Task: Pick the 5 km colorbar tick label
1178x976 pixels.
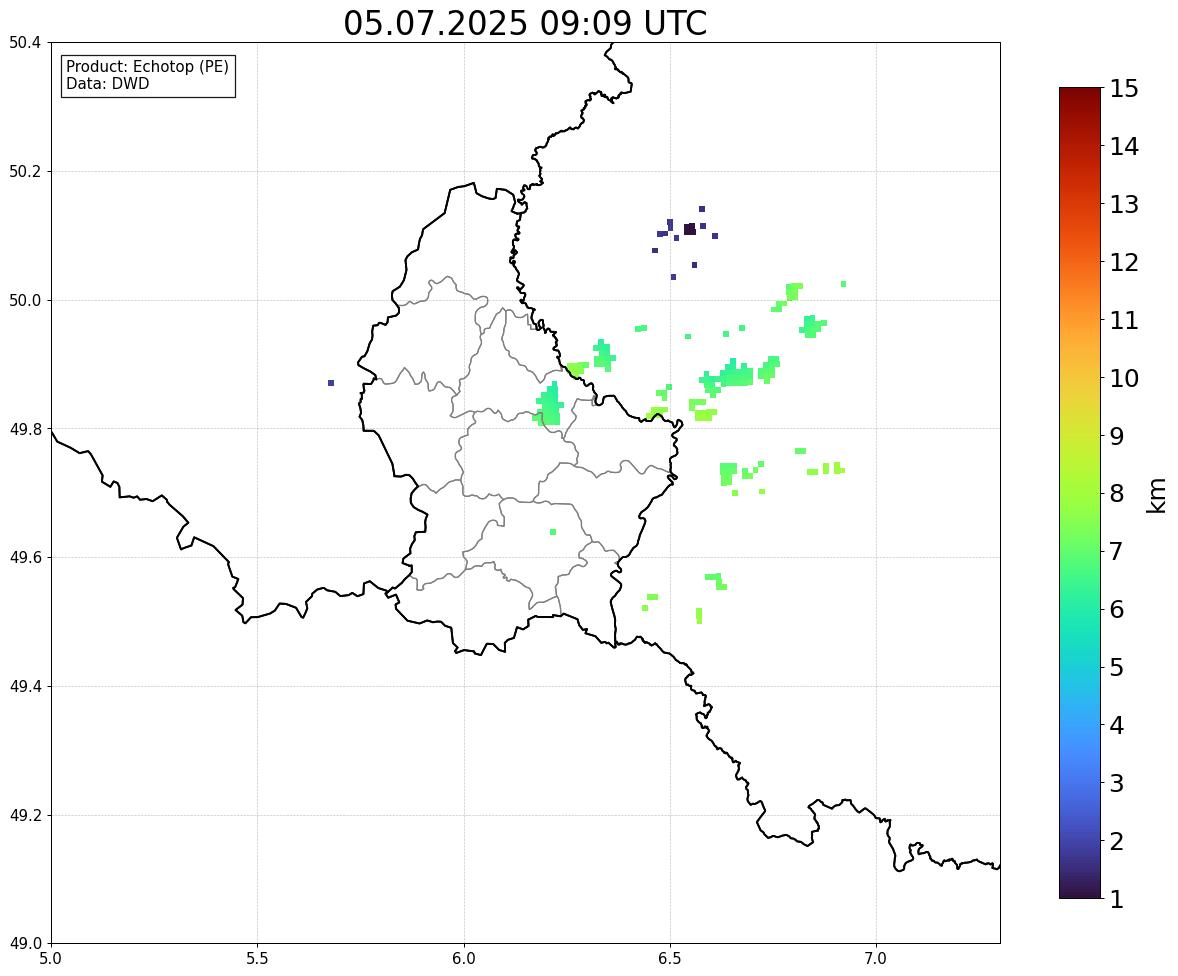Action: pyautogui.click(x=1117, y=667)
